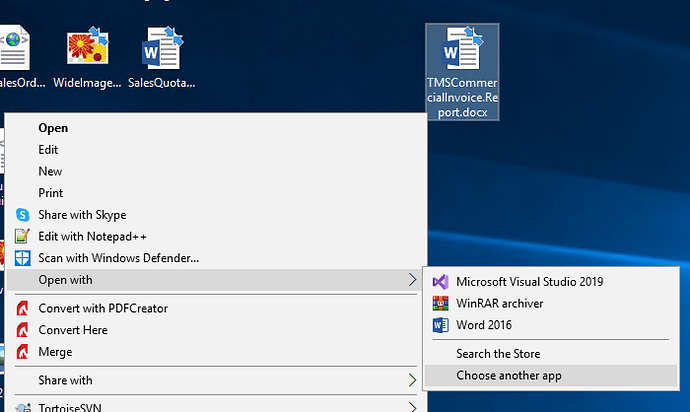This screenshot has height=412, width=690.
Task: Click the Skype icon in context menu
Action: point(23,215)
